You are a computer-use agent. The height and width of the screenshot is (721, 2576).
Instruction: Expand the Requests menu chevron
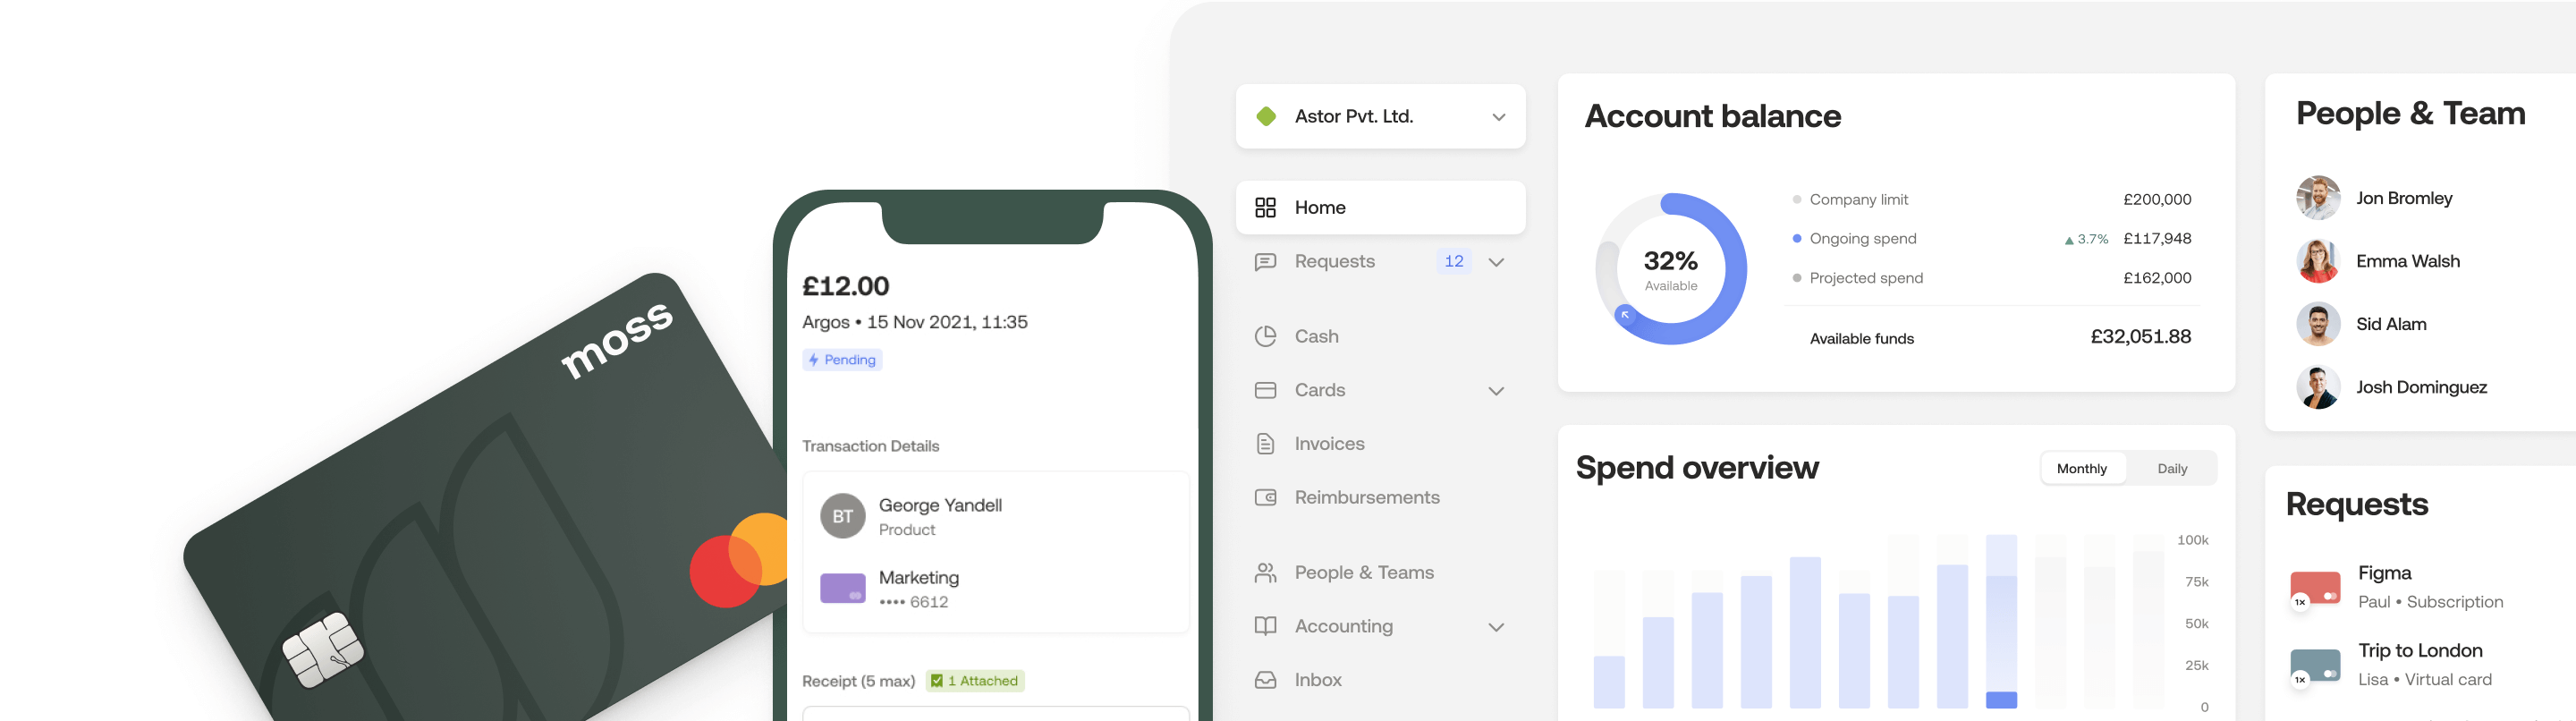1496,262
